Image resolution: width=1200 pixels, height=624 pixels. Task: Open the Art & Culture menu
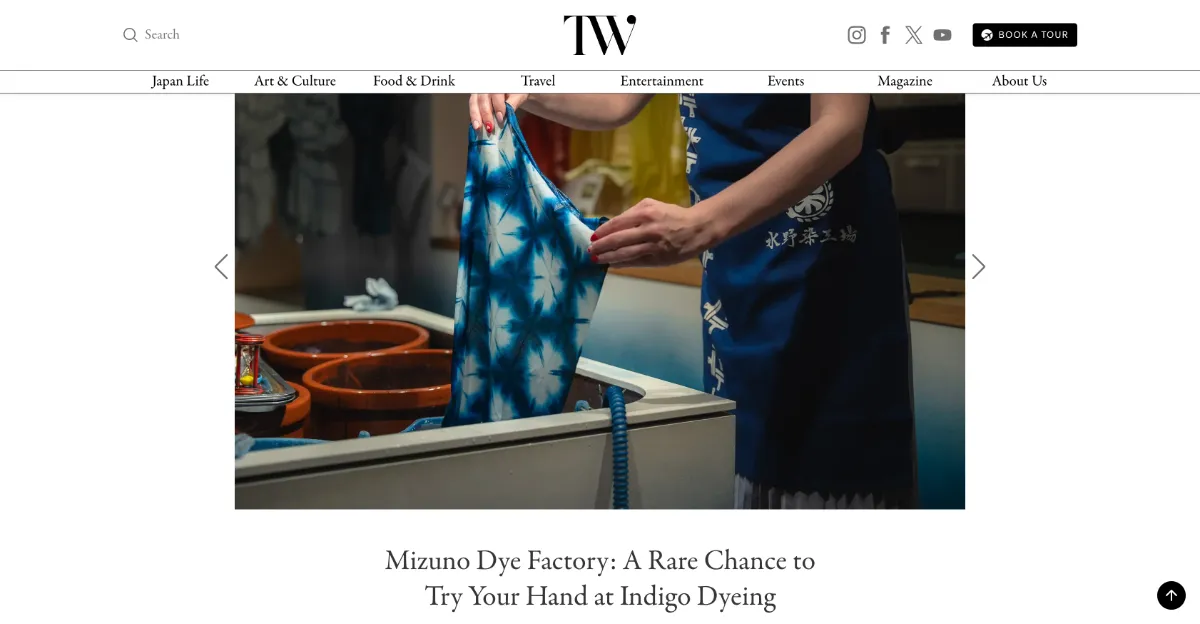pyautogui.click(x=295, y=81)
